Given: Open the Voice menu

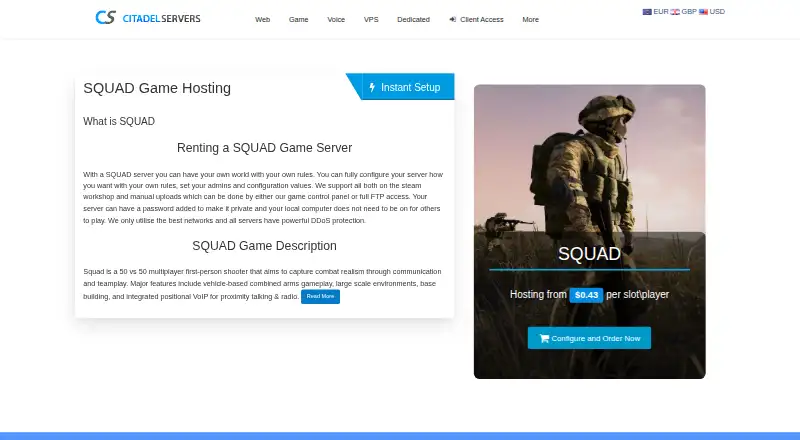Looking at the screenshot, I should 336,19.
